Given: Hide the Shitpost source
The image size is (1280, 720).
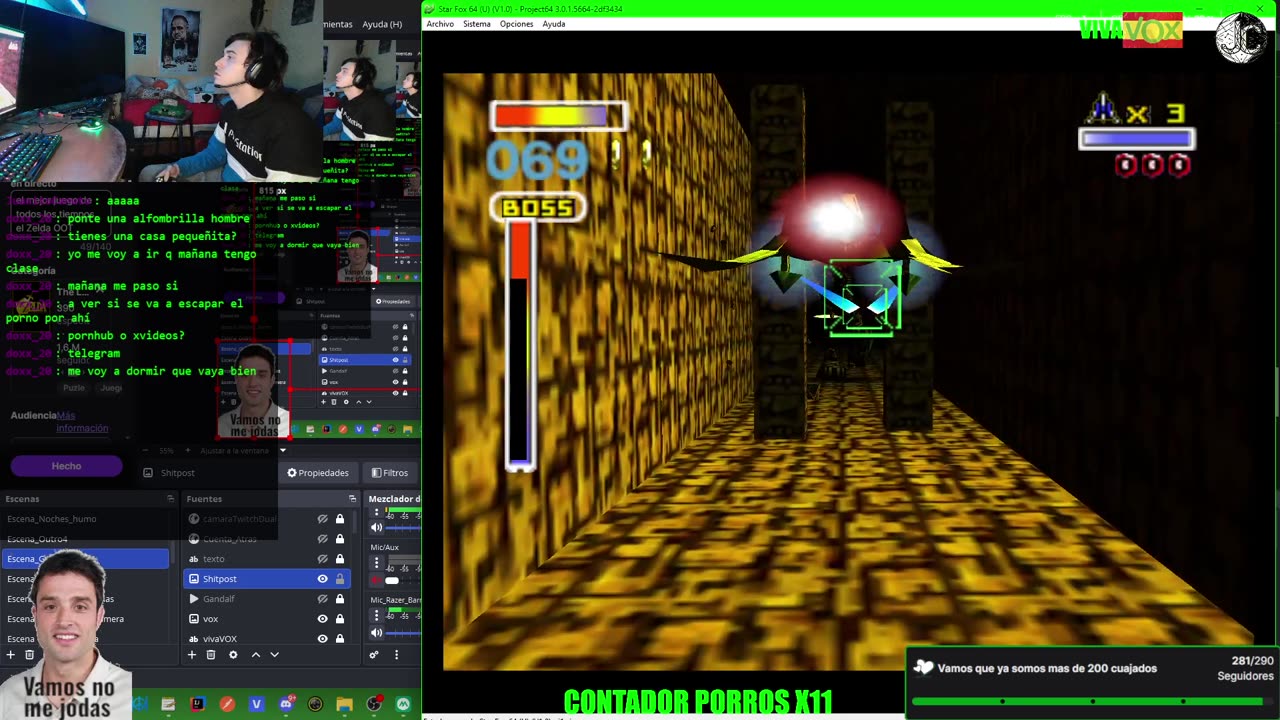Looking at the screenshot, I should point(322,579).
